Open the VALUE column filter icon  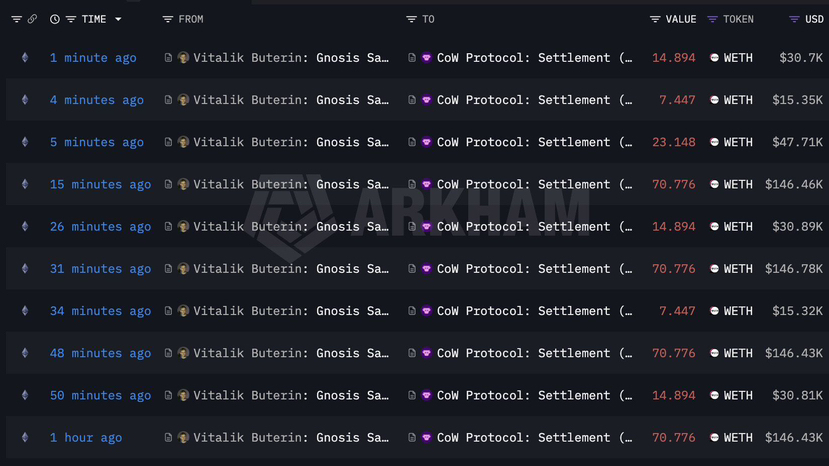[655, 19]
